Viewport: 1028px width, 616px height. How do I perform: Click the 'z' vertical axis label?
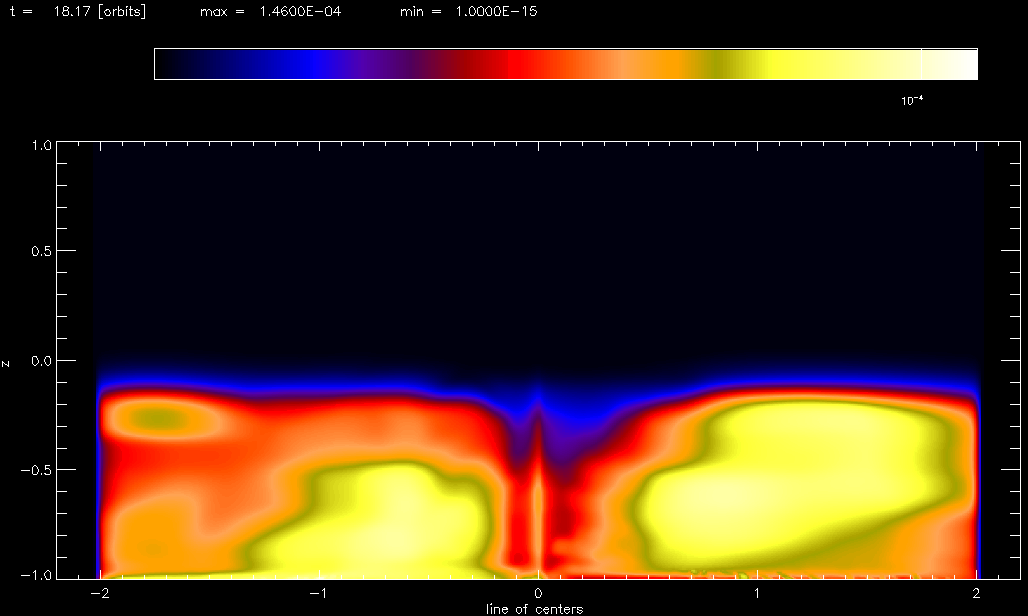(x=7, y=362)
